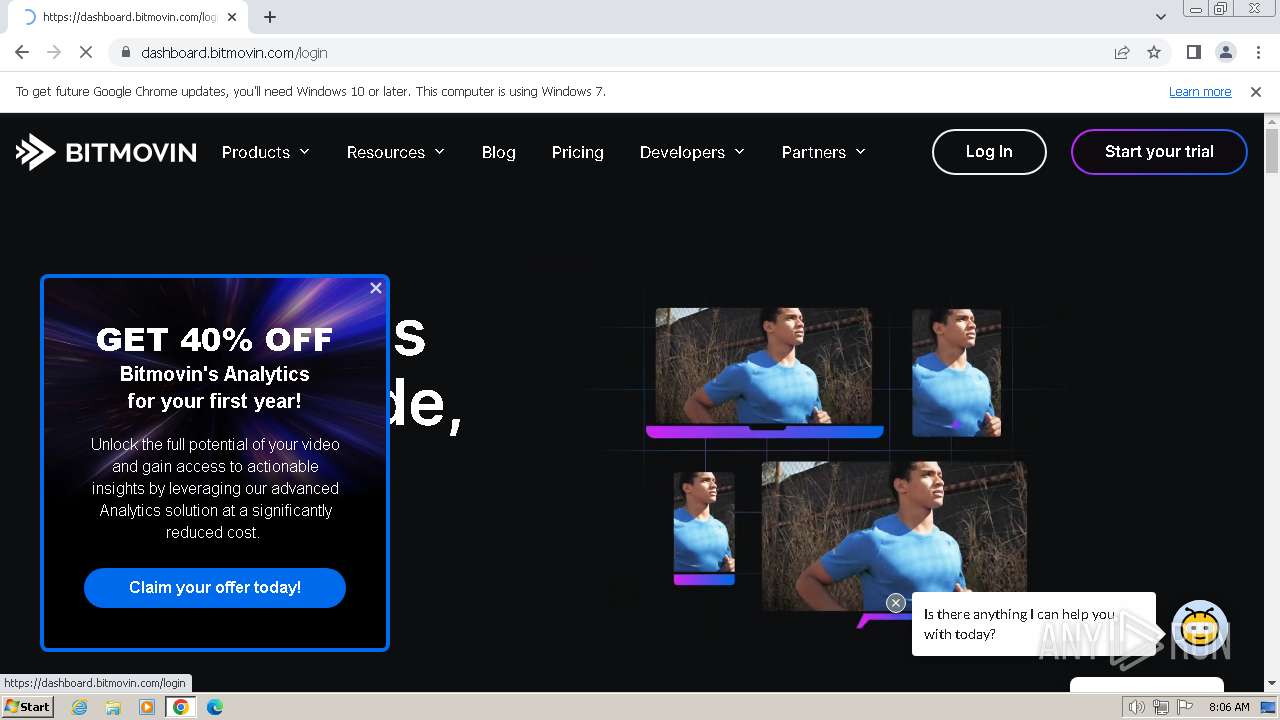Screen dimensions: 1280x720
Task: Click the small phone video thumbnail
Action: pyautogui.click(x=704, y=528)
